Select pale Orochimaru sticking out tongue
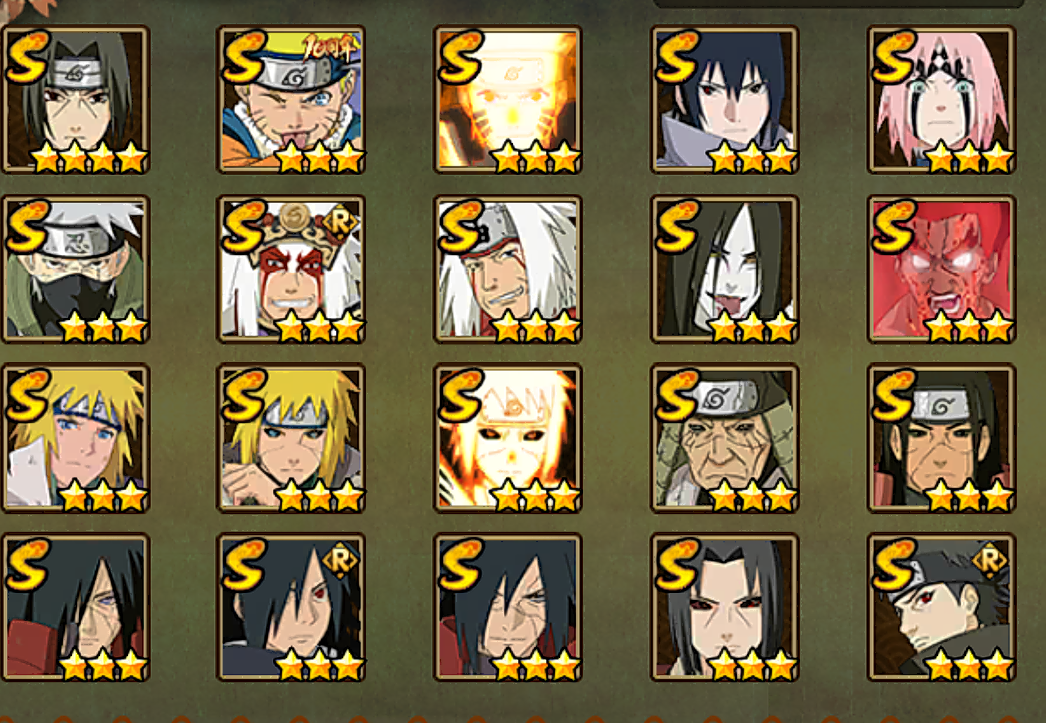Screen dimensions: 1046x723 click(x=724, y=269)
